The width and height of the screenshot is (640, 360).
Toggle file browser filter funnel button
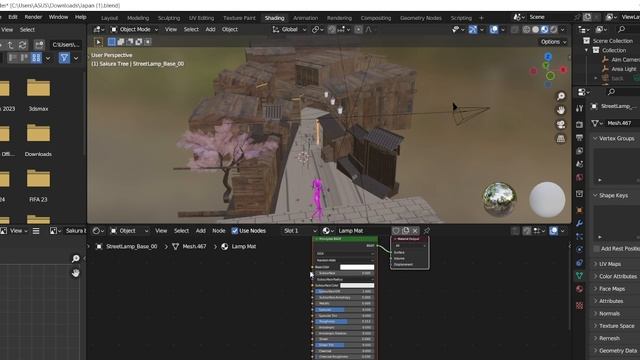64,58
